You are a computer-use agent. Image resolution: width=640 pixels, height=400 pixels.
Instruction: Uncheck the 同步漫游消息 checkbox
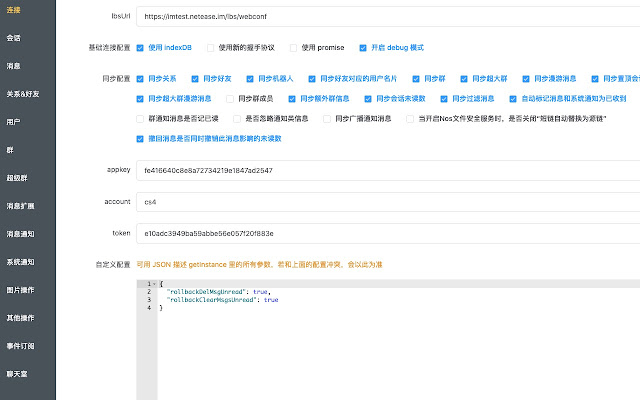click(526, 79)
